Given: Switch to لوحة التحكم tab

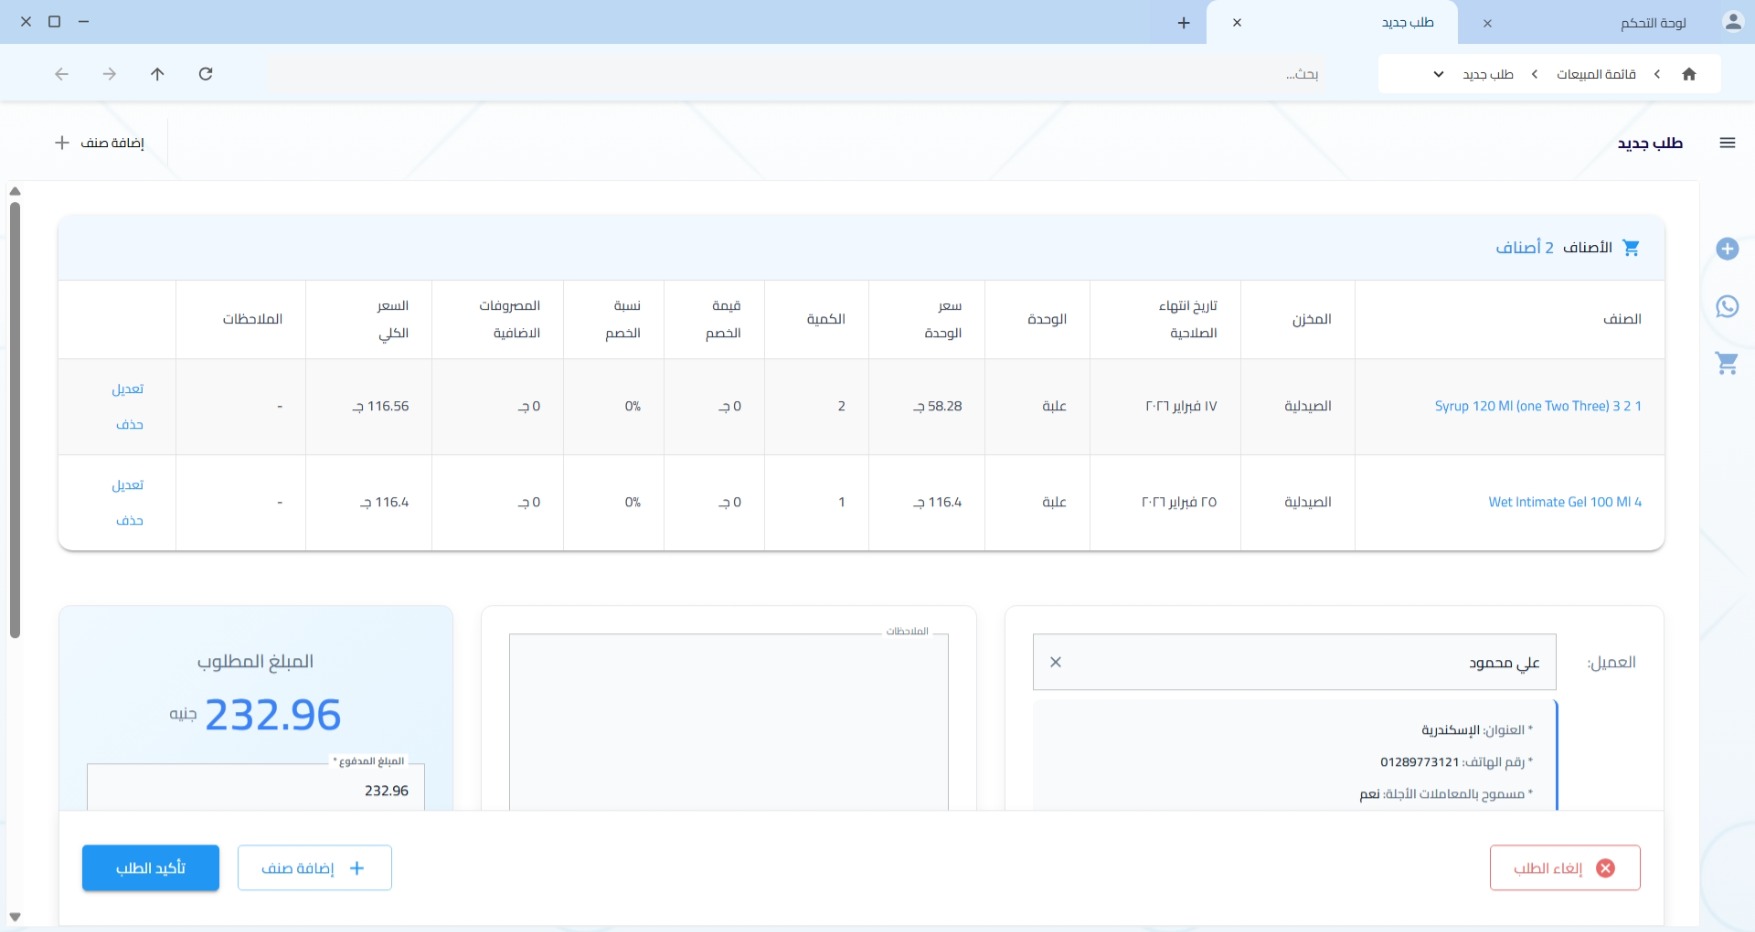Looking at the screenshot, I should point(1652,23).
